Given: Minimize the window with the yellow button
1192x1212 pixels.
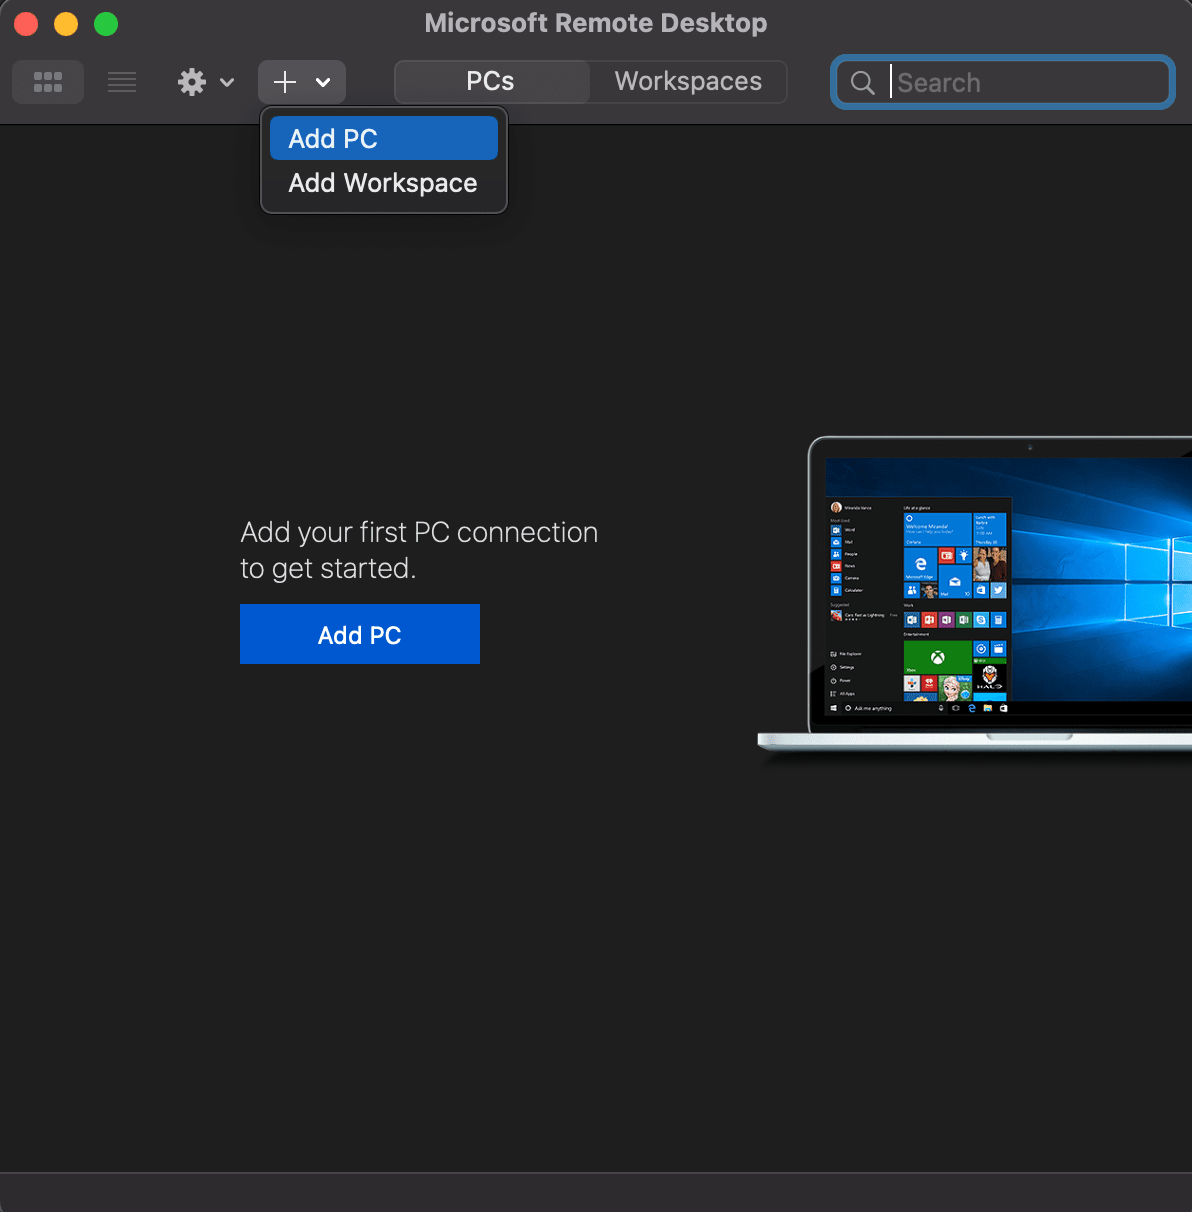Looking at the screenshot, I should 66,24.
